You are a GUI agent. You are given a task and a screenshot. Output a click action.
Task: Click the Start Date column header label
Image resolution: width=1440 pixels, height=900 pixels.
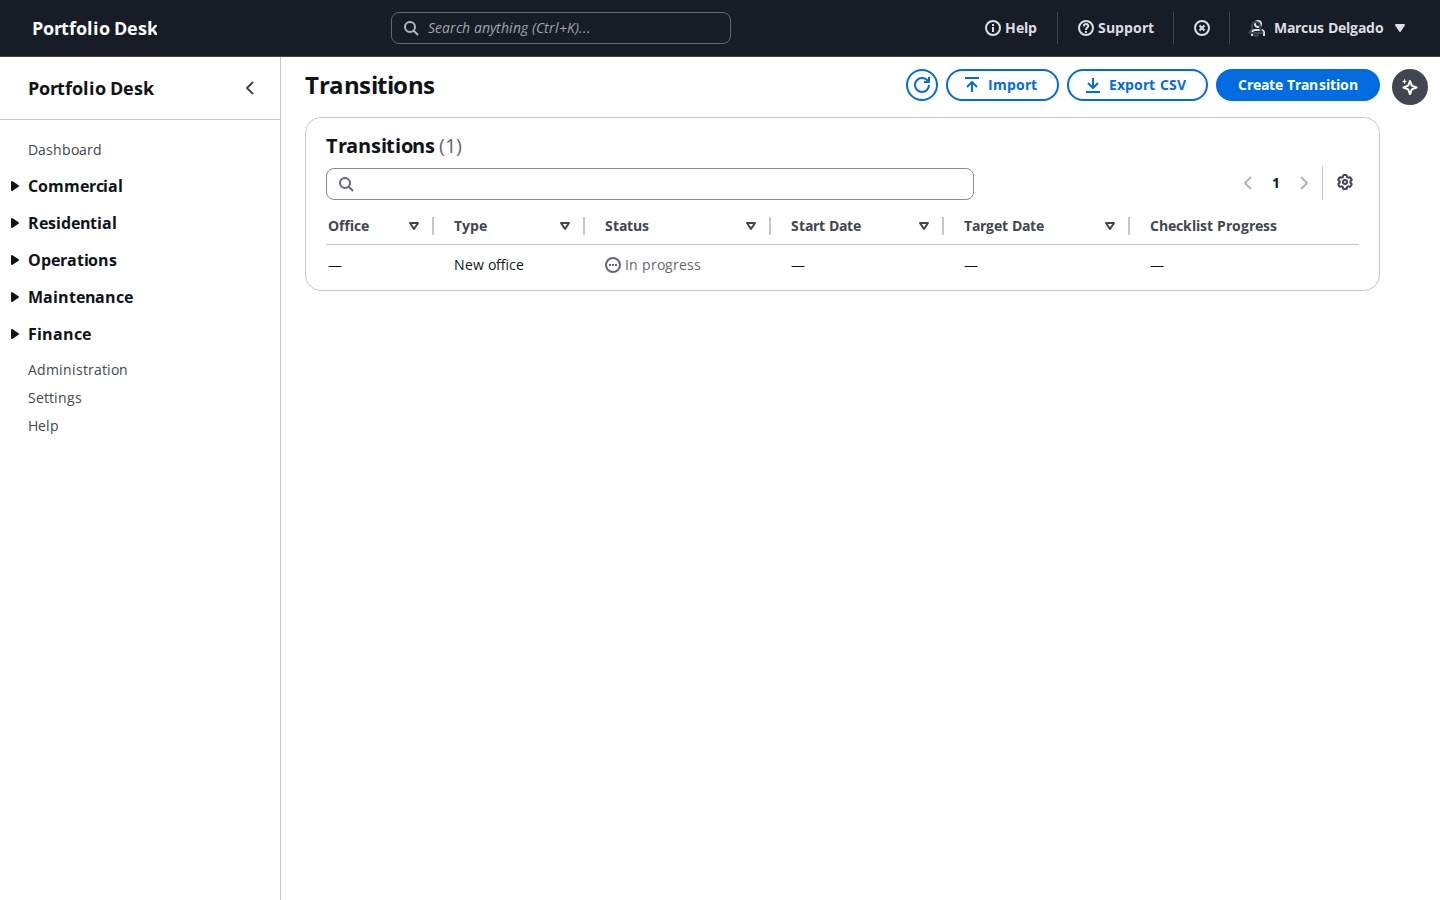pyautogui.click(x=826, y=226)
